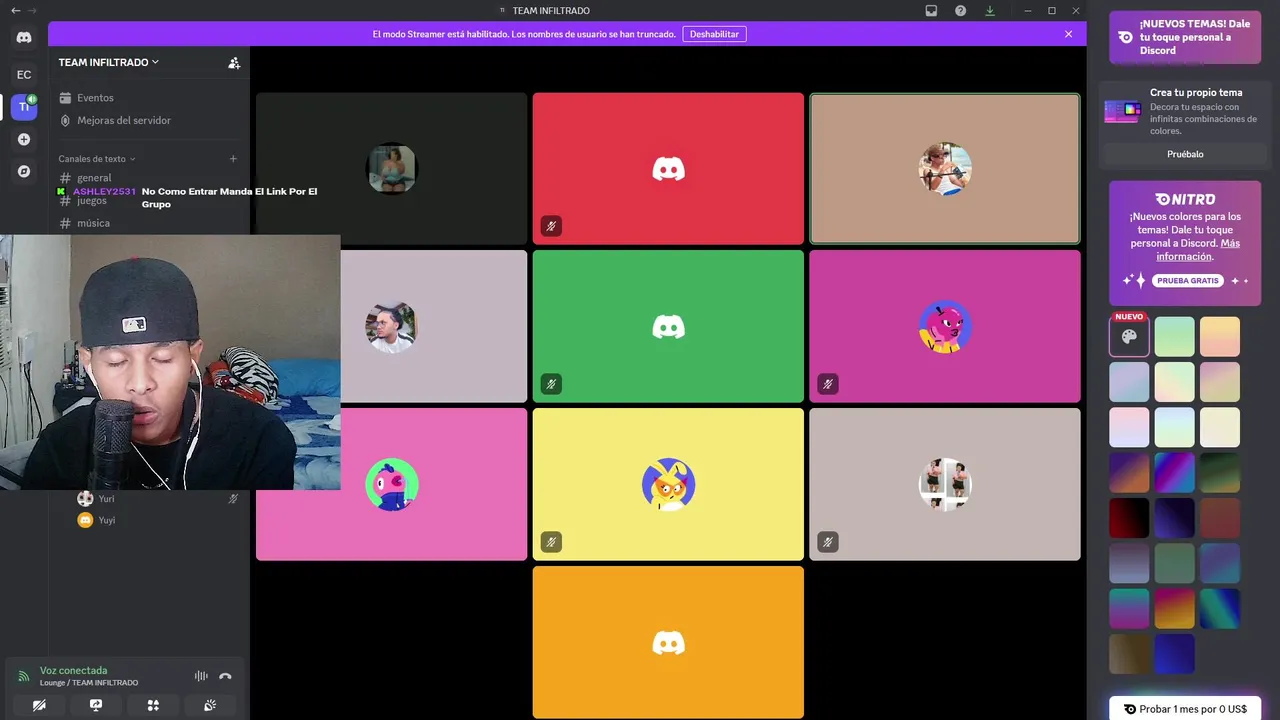Viewport: 1280px width, 720px height.
Task: Select the peach yellow theme swatch in top row
Action: (x=1220, y=337)
